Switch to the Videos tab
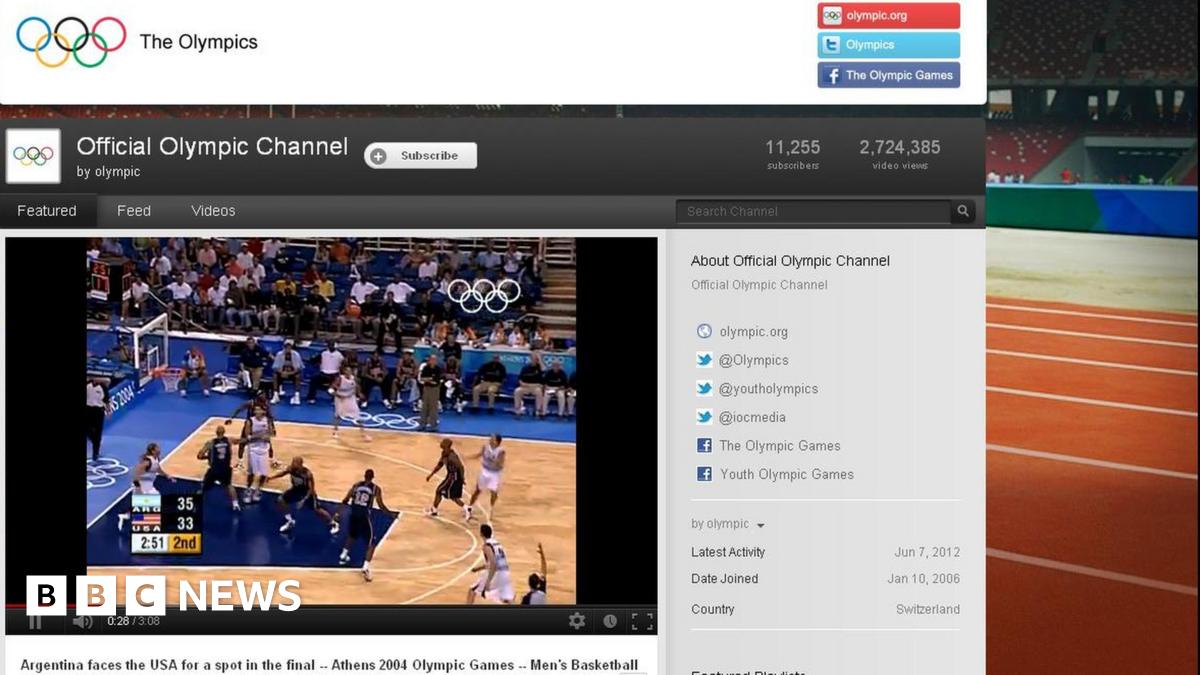 213,211
